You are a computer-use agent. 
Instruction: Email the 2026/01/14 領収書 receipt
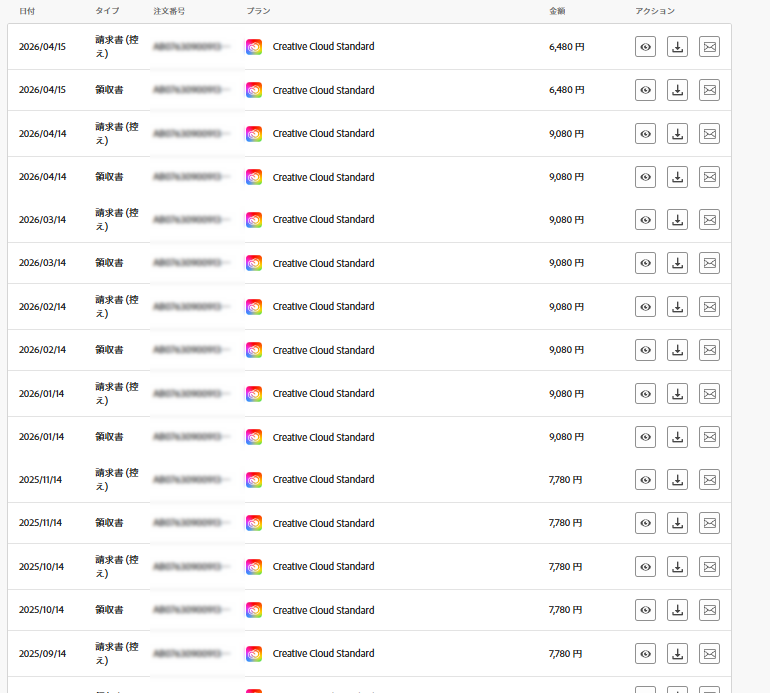(710, 437)
